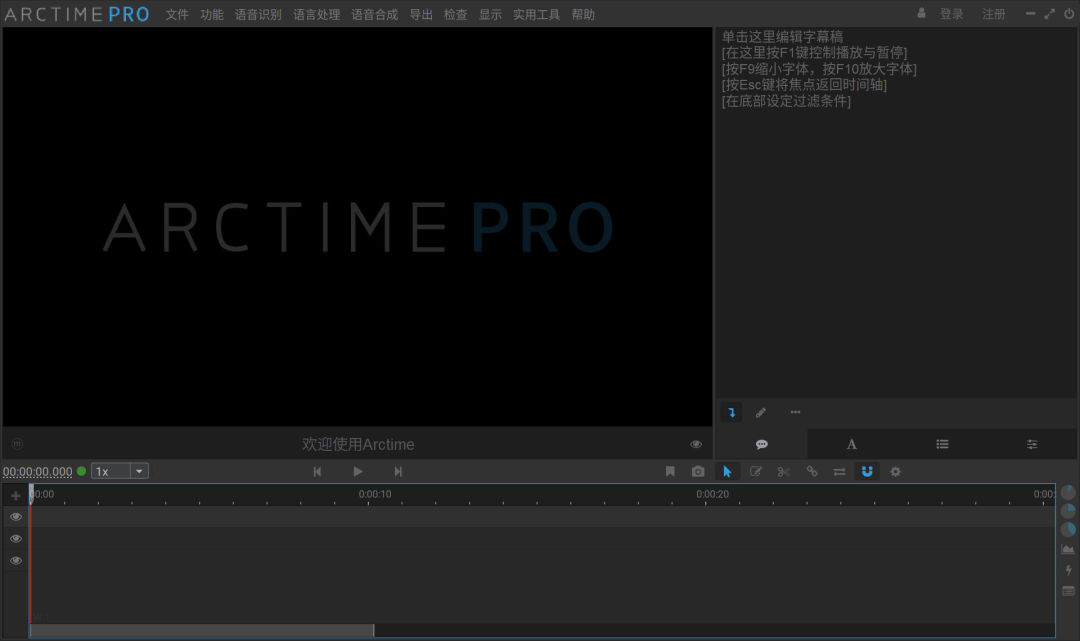The width and height of the screenshot is (1080, 641).
Task: Click the play button
Action: (357, 472)
